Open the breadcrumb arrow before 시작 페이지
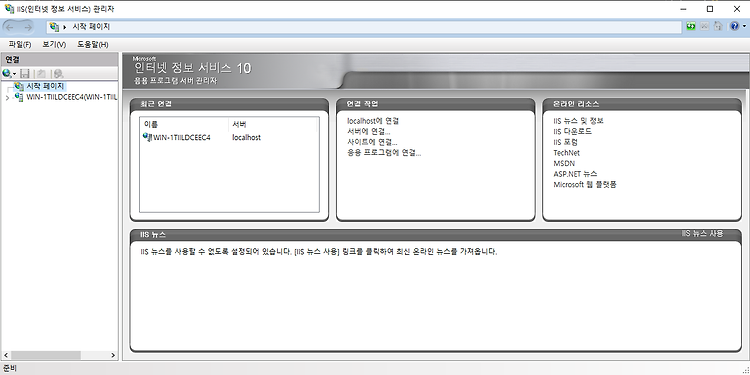The height and width of the screenshot is (375, 750). coord(65,27)
